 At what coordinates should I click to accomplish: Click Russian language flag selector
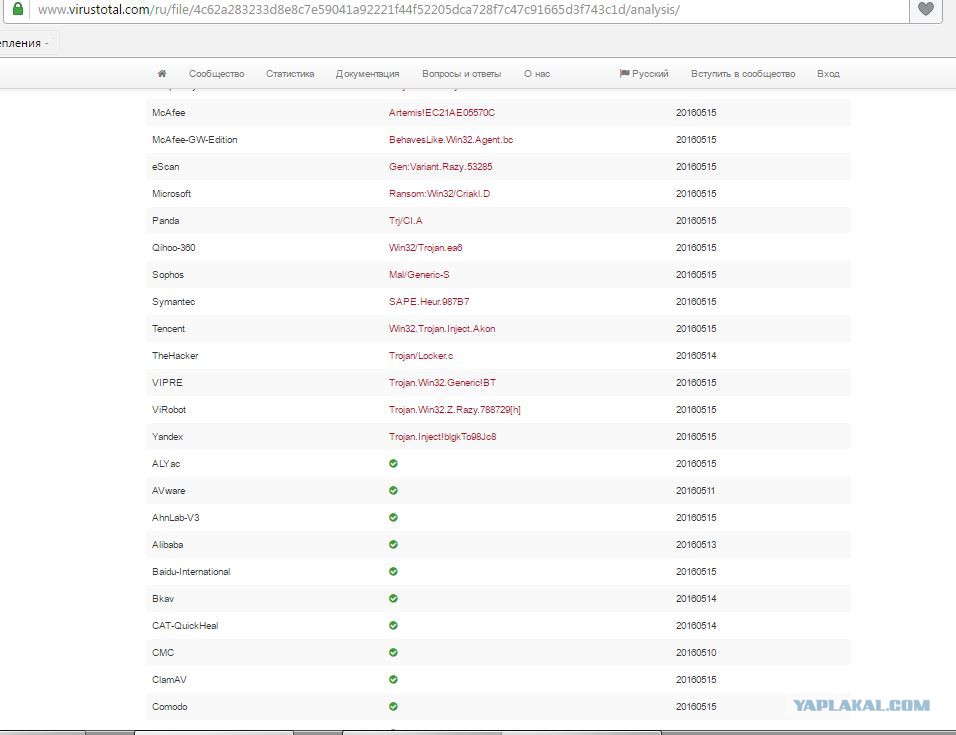click(644, 73)
